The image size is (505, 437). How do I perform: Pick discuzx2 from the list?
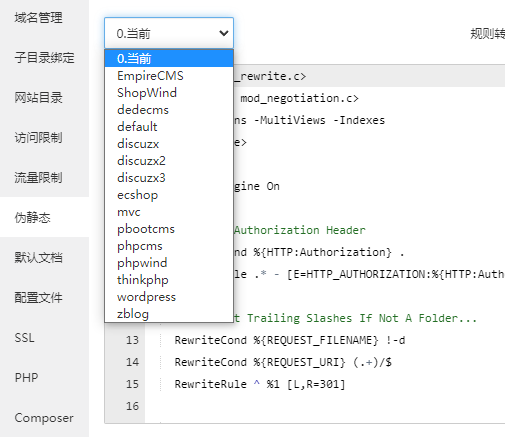pyautogui.click(x=169, y=161)
